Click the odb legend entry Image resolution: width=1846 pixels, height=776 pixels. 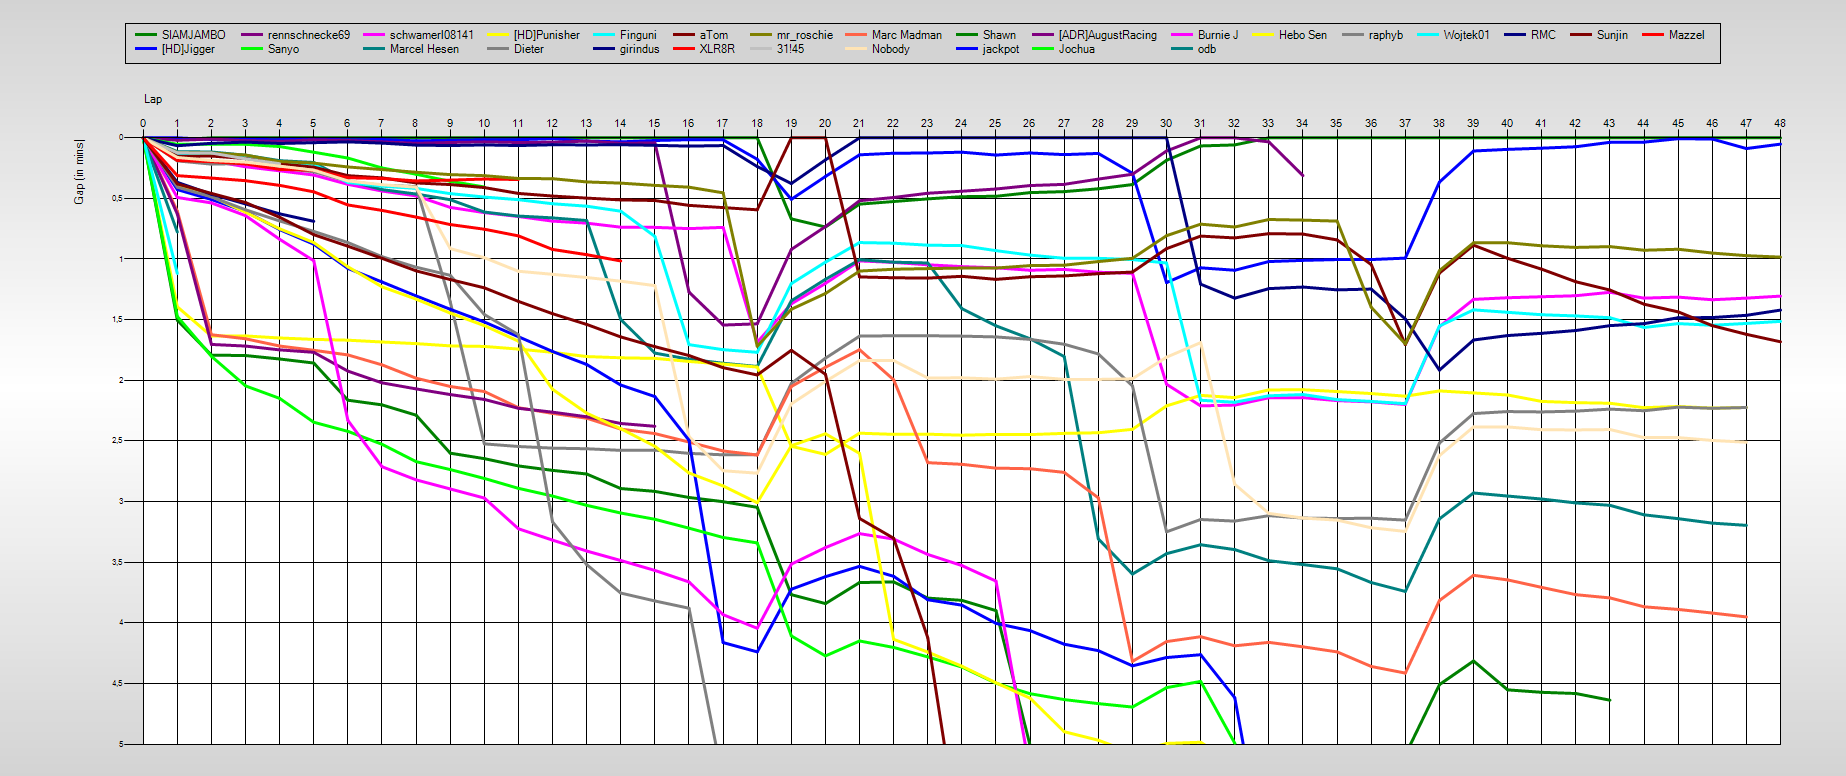(1206, 49)
